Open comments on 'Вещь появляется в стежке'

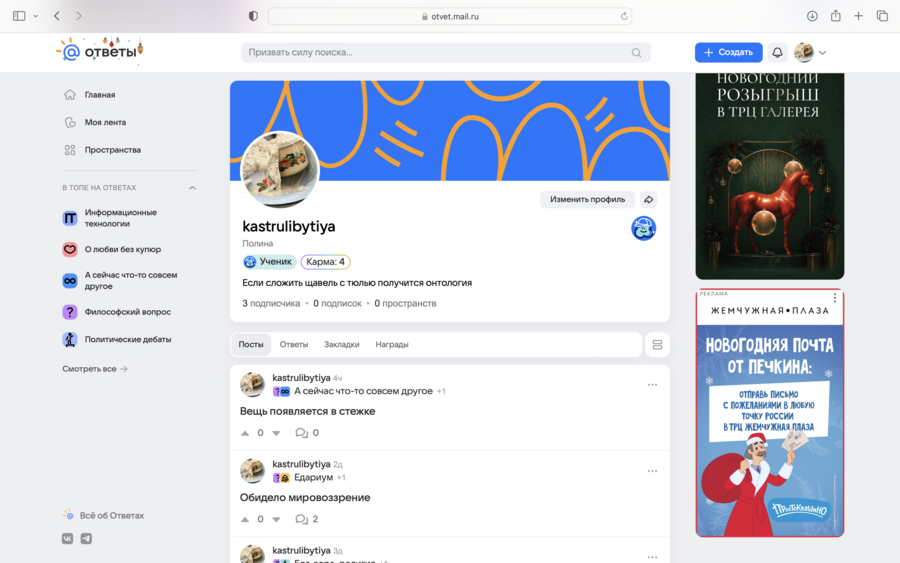(x=307, y=433)
